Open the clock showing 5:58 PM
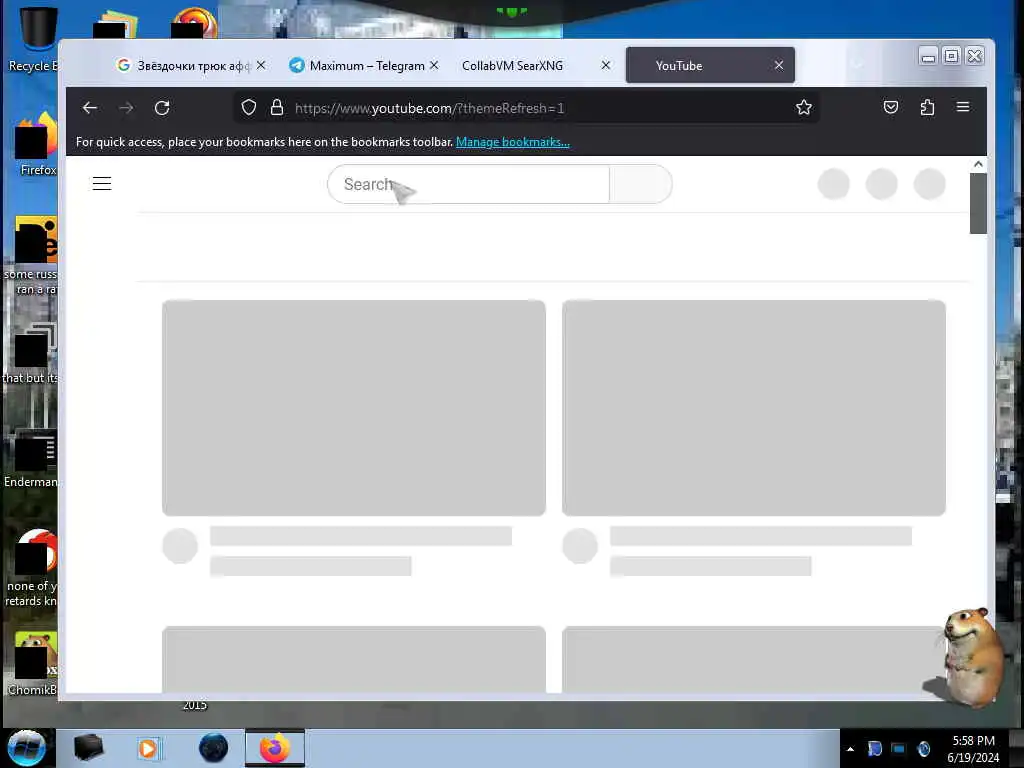This screenshot has height=768, width=1024. tap(973, 749)
